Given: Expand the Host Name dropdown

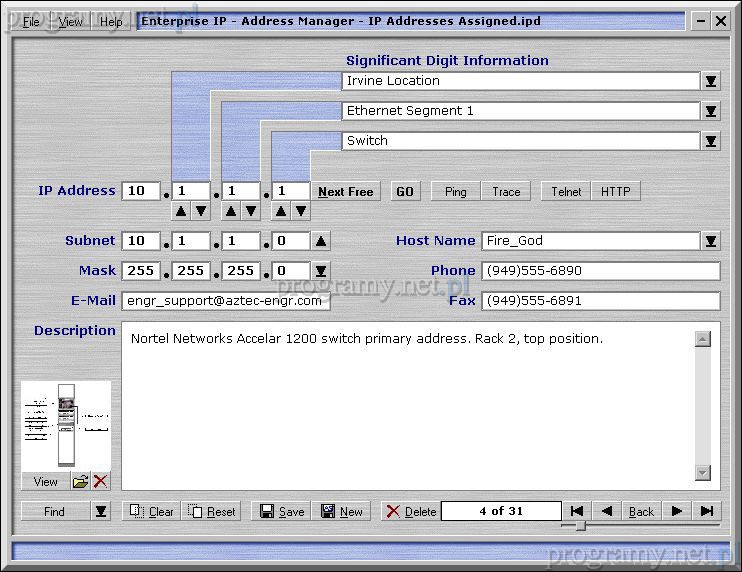Looking at the screenshot, I should [710, 241].
